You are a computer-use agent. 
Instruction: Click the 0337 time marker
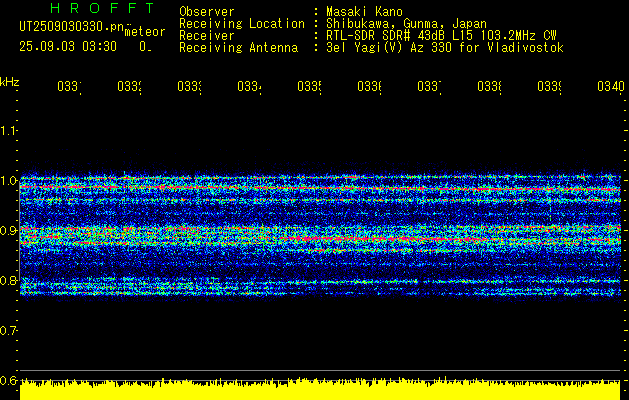click(429, 86)
